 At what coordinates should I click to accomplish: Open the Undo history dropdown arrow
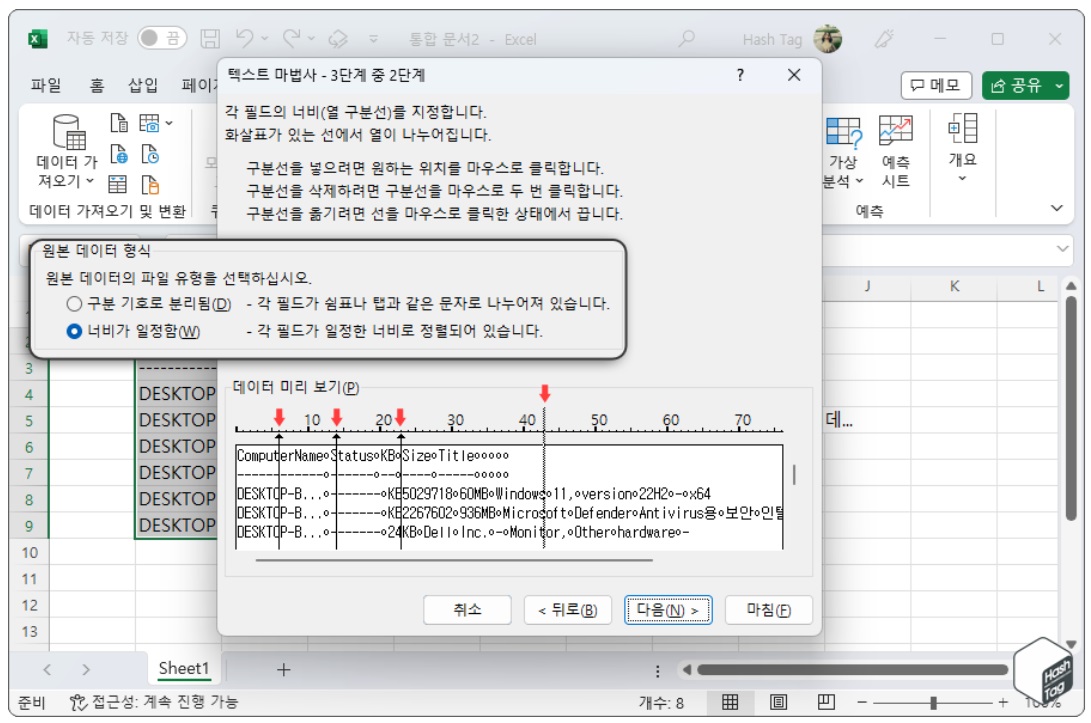[x=264, y=39]
